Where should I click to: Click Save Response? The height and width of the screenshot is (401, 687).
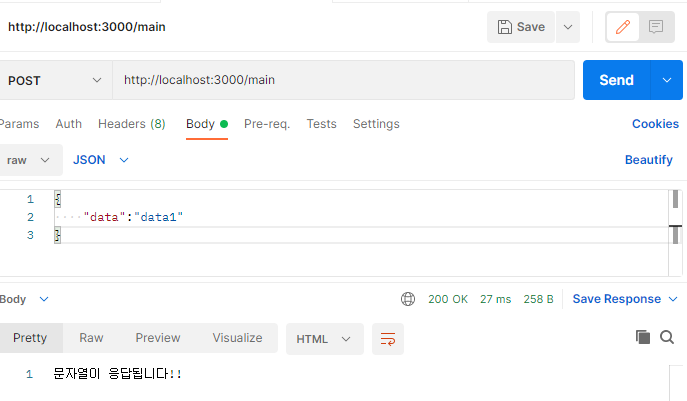[x=616, y=299]
